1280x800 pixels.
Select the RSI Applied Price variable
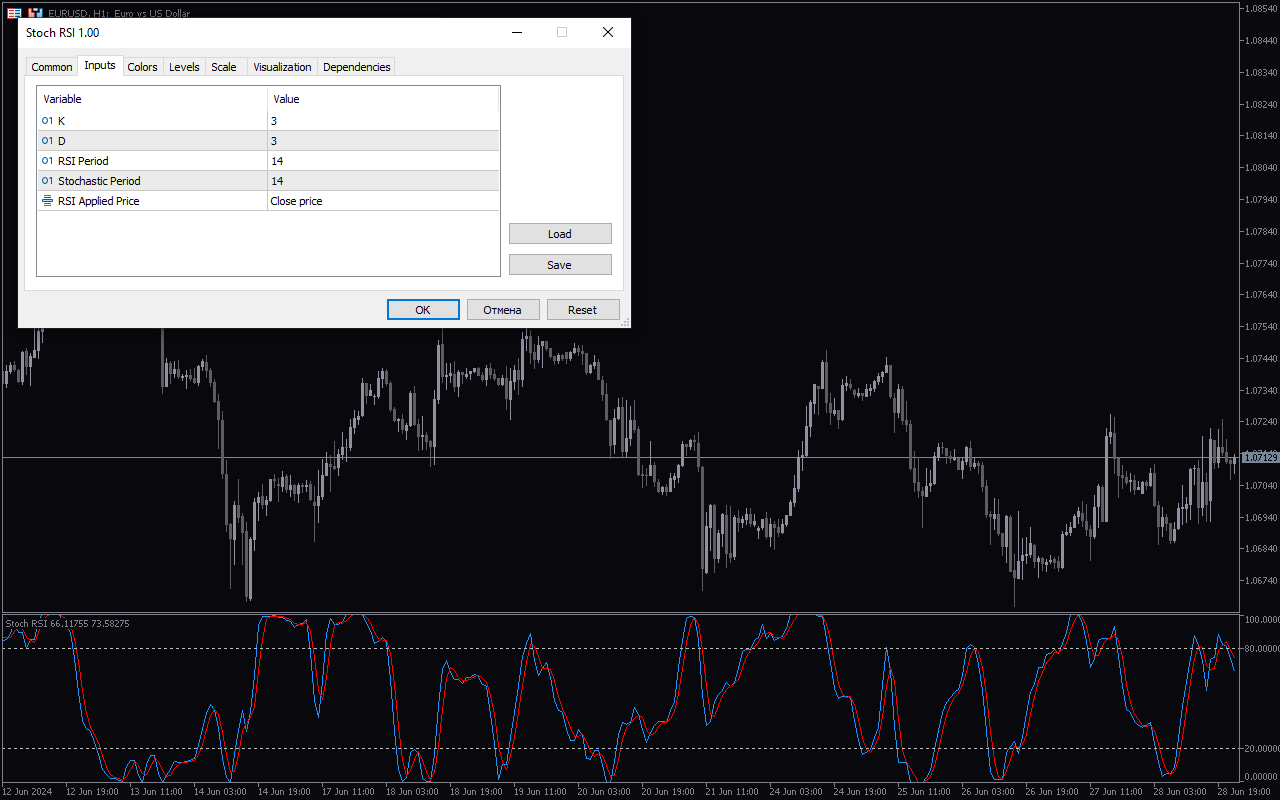click(x=268, y=201)
